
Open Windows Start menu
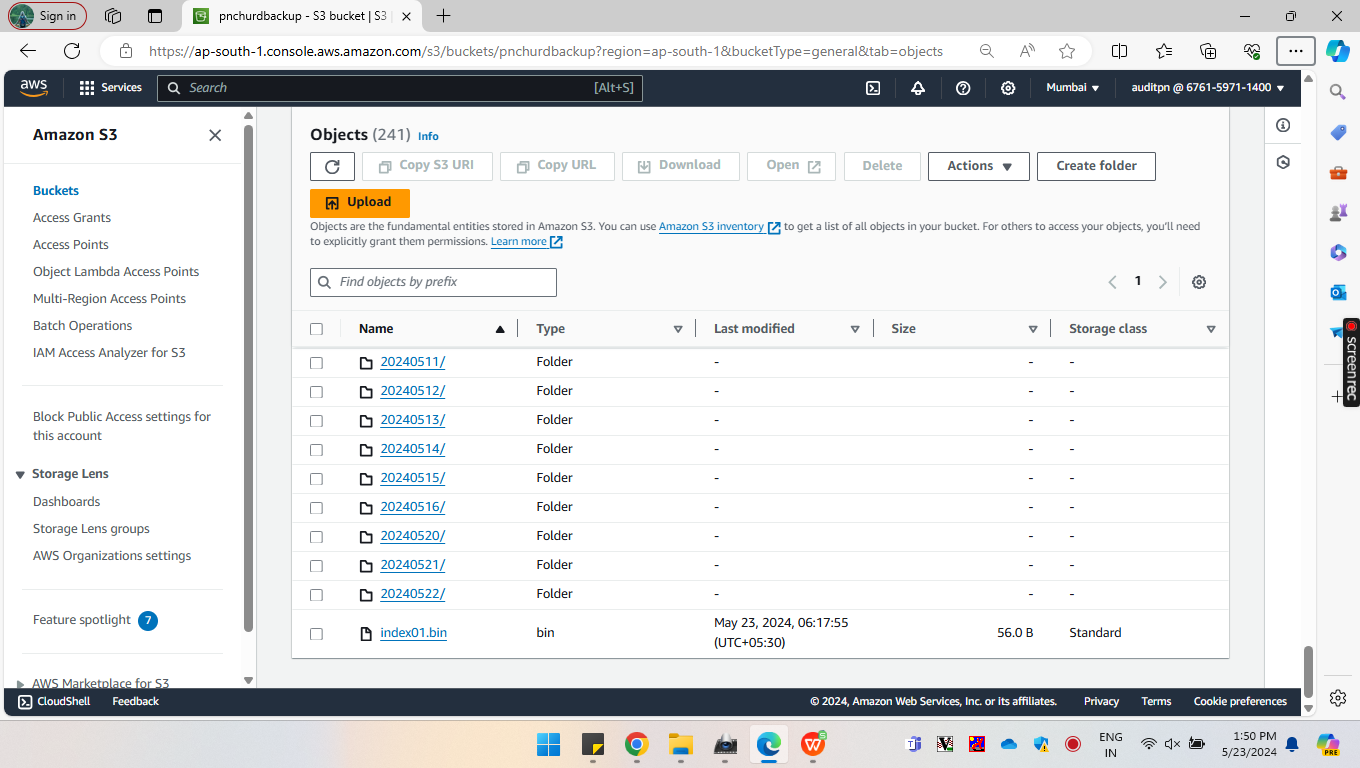[548, 744]
